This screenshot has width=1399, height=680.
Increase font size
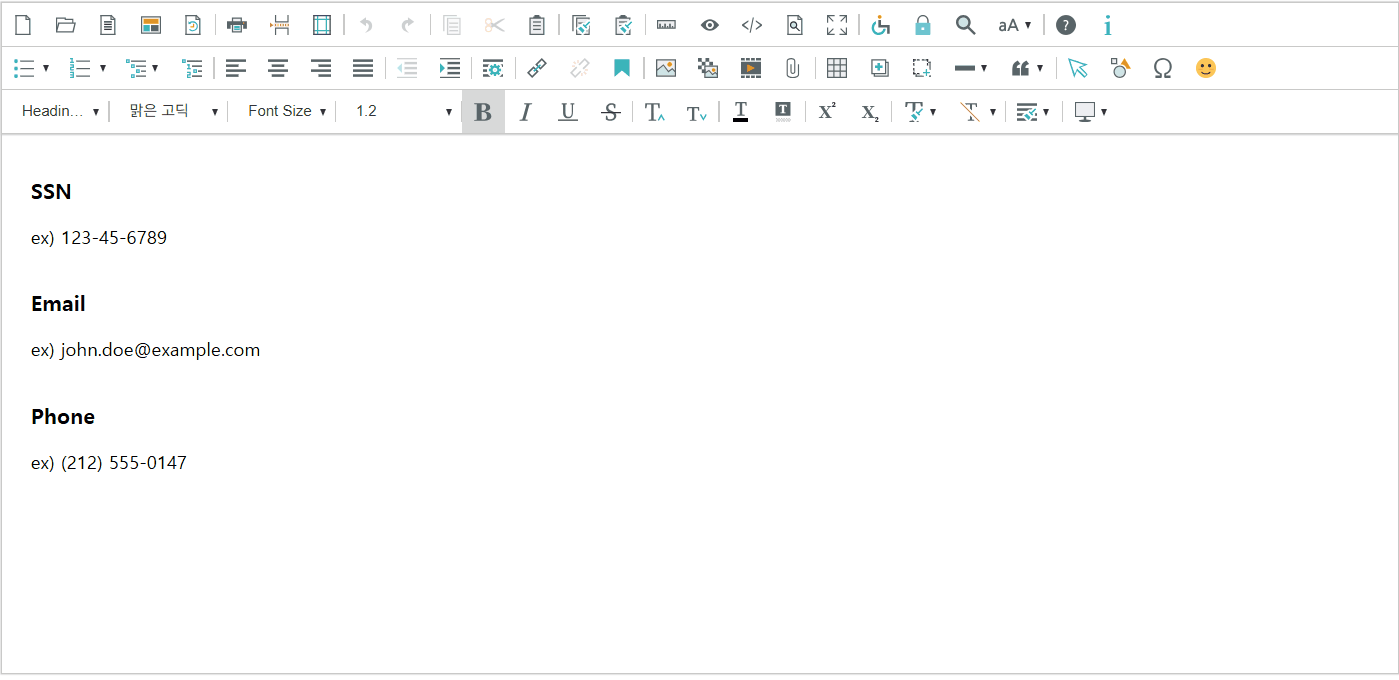point(654,111)
